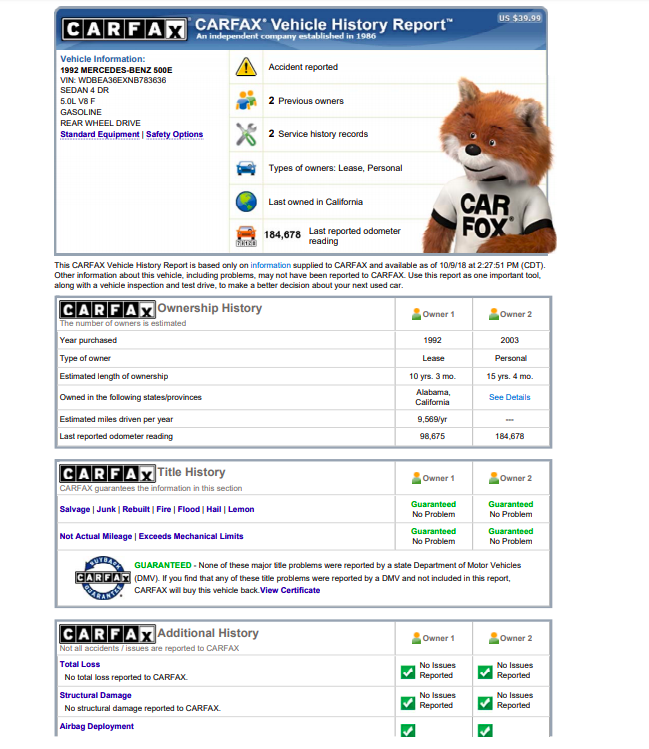This screenshot has width=649, height=749.
Task: Click Owner 1 person icon in Title History
Action: (x=416, y=478)
